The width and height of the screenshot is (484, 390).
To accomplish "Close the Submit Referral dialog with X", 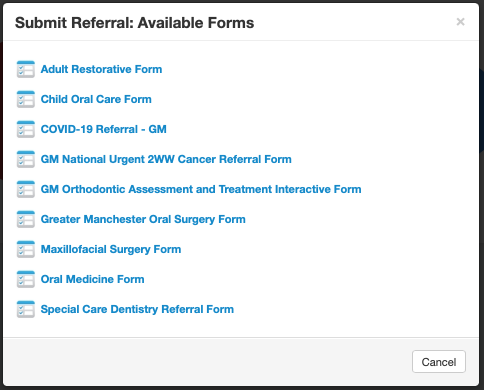I will pyautogui.click(x=460, y=22).
